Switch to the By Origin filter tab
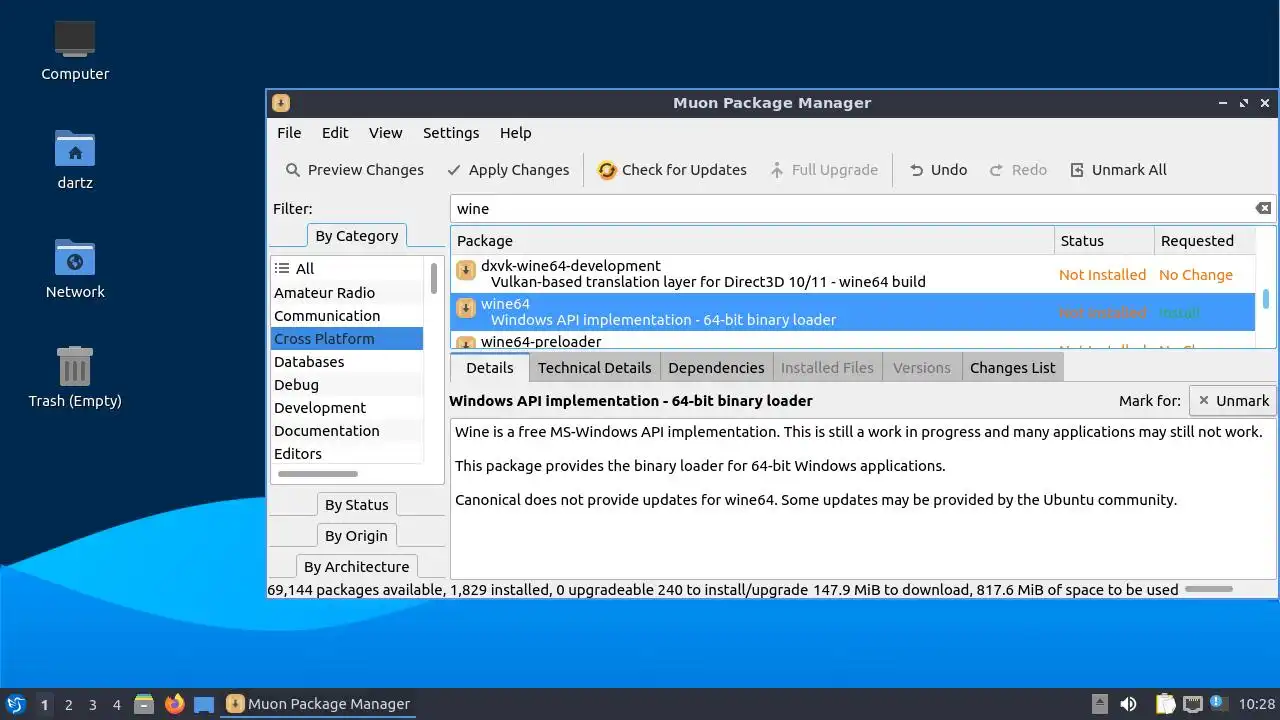The image size is (1280, 720). (356, 536)
